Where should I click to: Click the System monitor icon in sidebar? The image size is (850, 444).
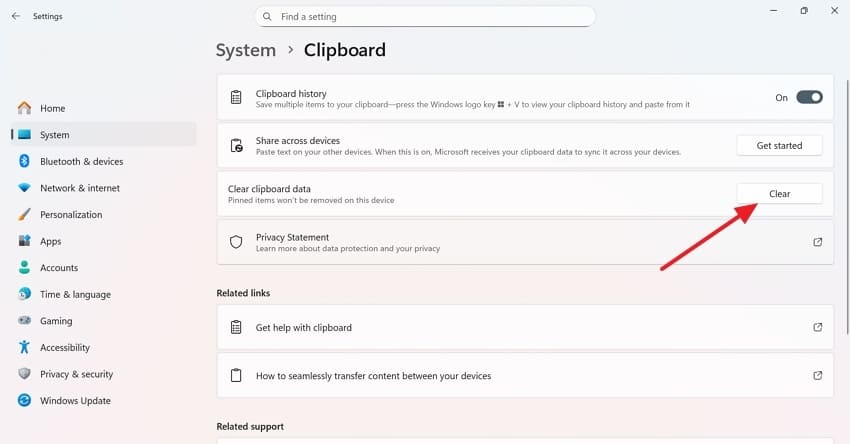(x=24, y=134)
